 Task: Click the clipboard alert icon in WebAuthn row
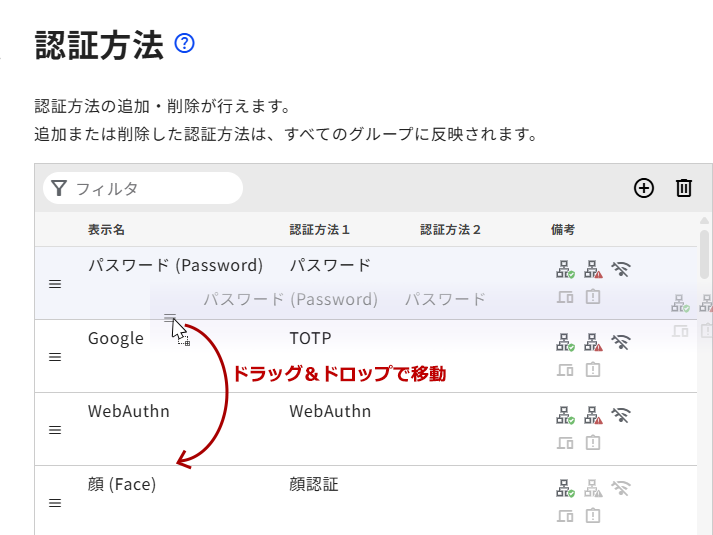593,443
